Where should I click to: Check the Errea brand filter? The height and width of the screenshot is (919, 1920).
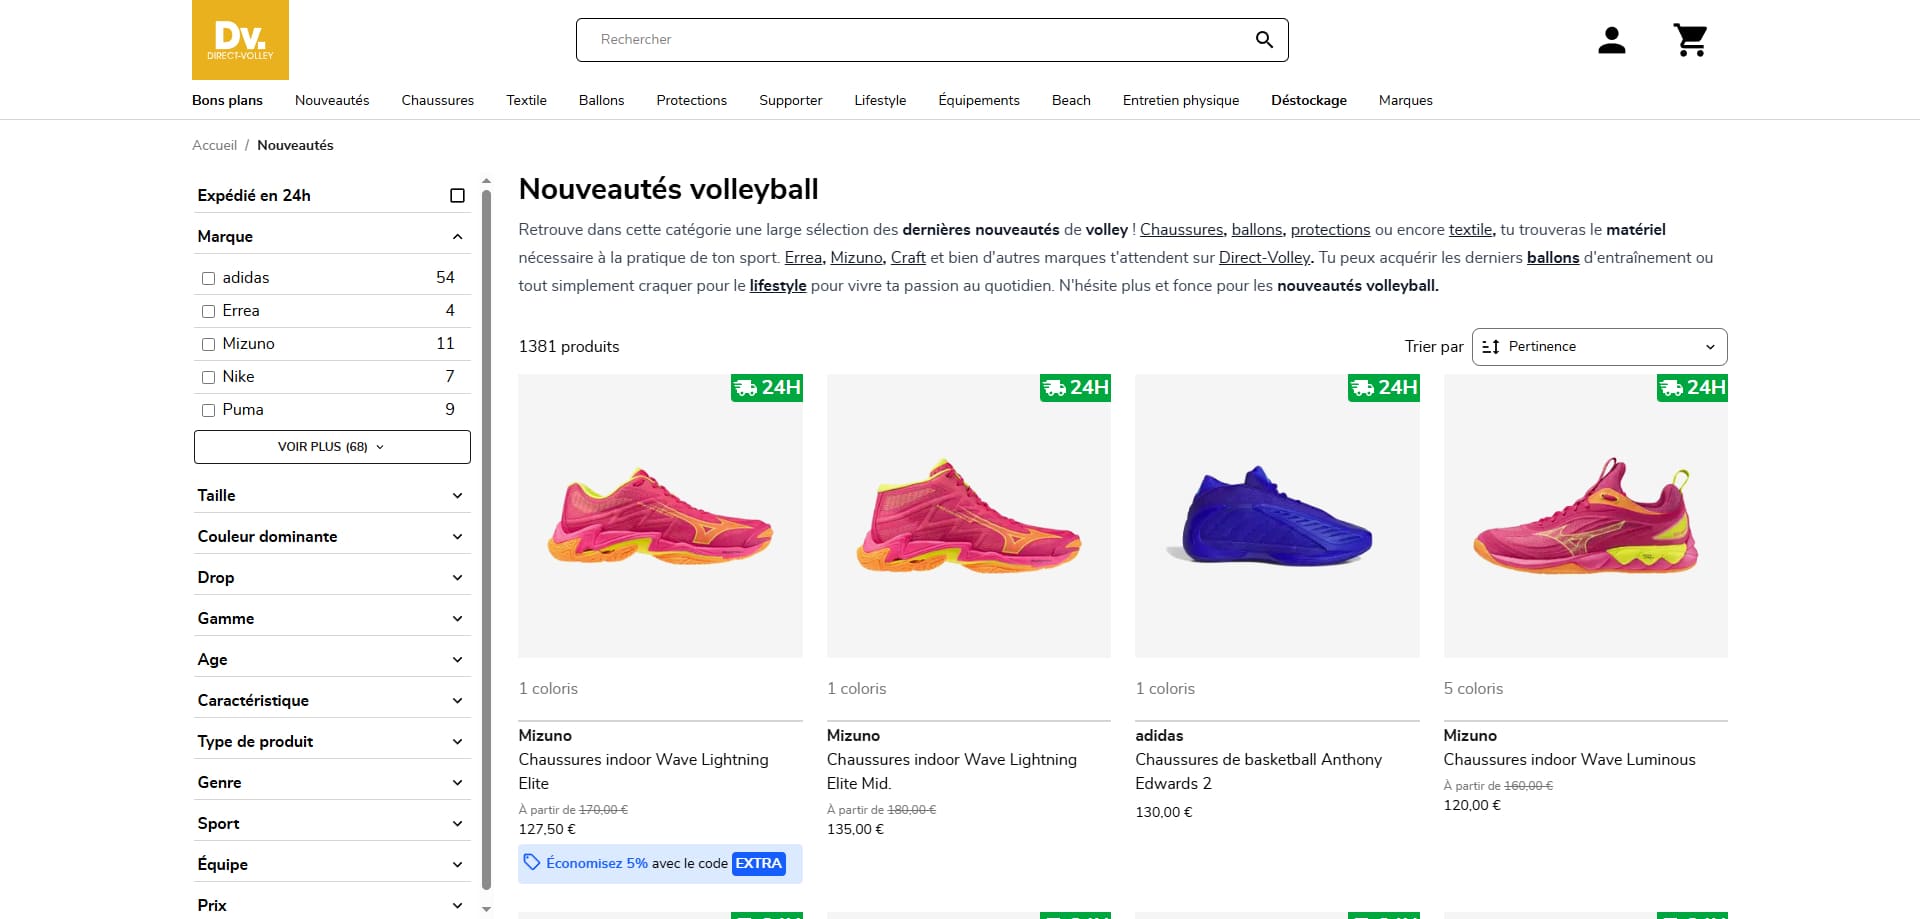click(208, 311)
